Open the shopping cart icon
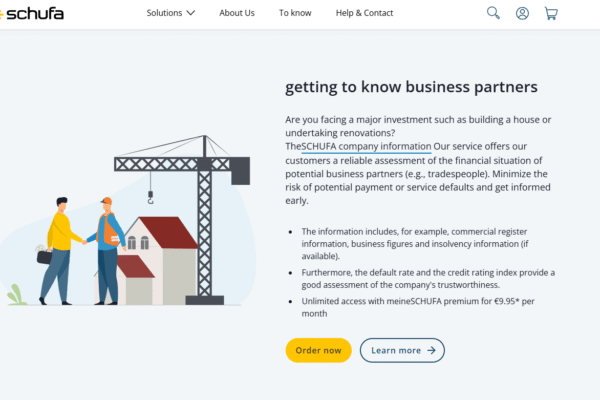 [551, 13]
